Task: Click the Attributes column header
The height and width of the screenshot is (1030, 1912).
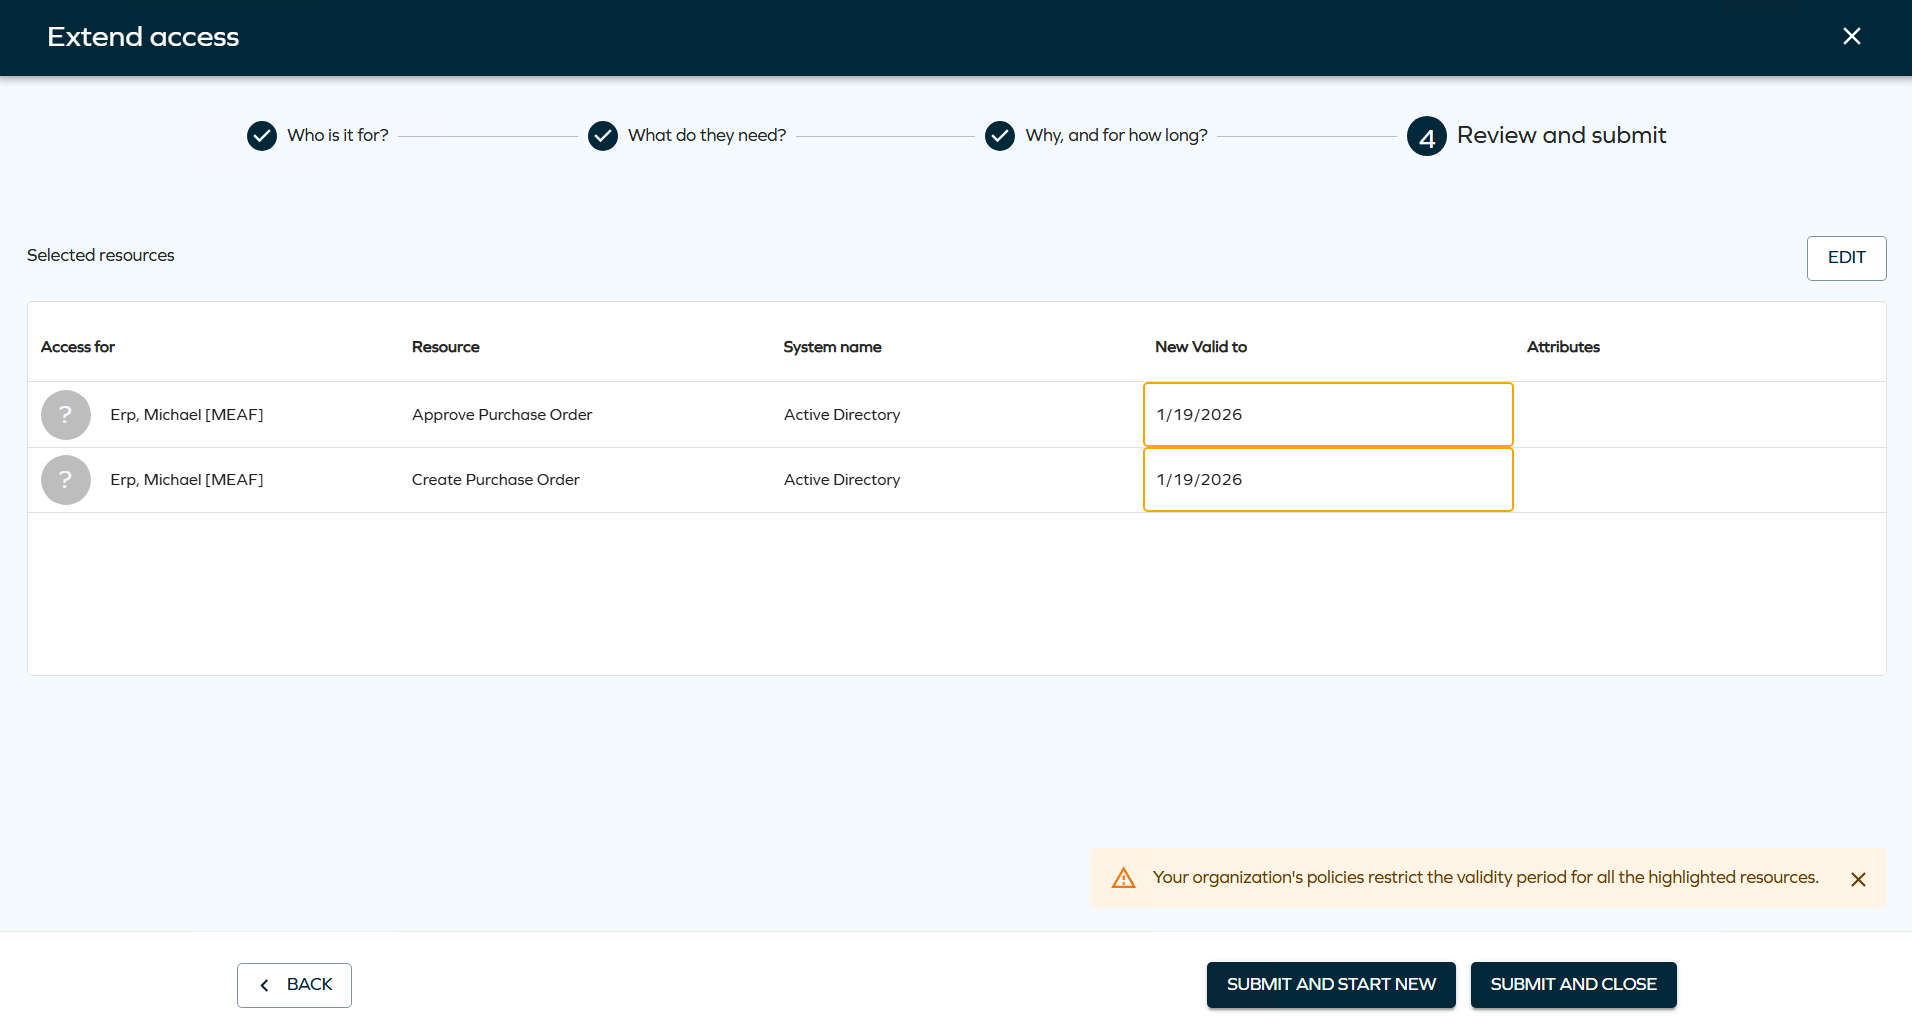Action: pos(1563,347)
